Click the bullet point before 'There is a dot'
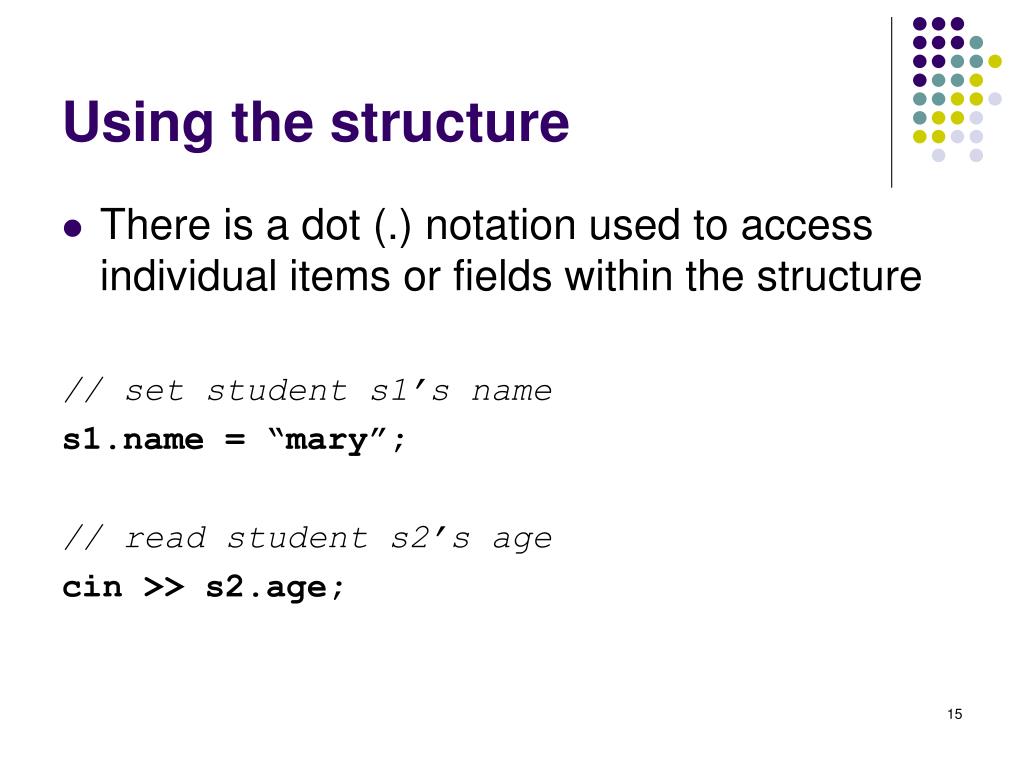Screen dimensions: 1024x768 [73, 229]
